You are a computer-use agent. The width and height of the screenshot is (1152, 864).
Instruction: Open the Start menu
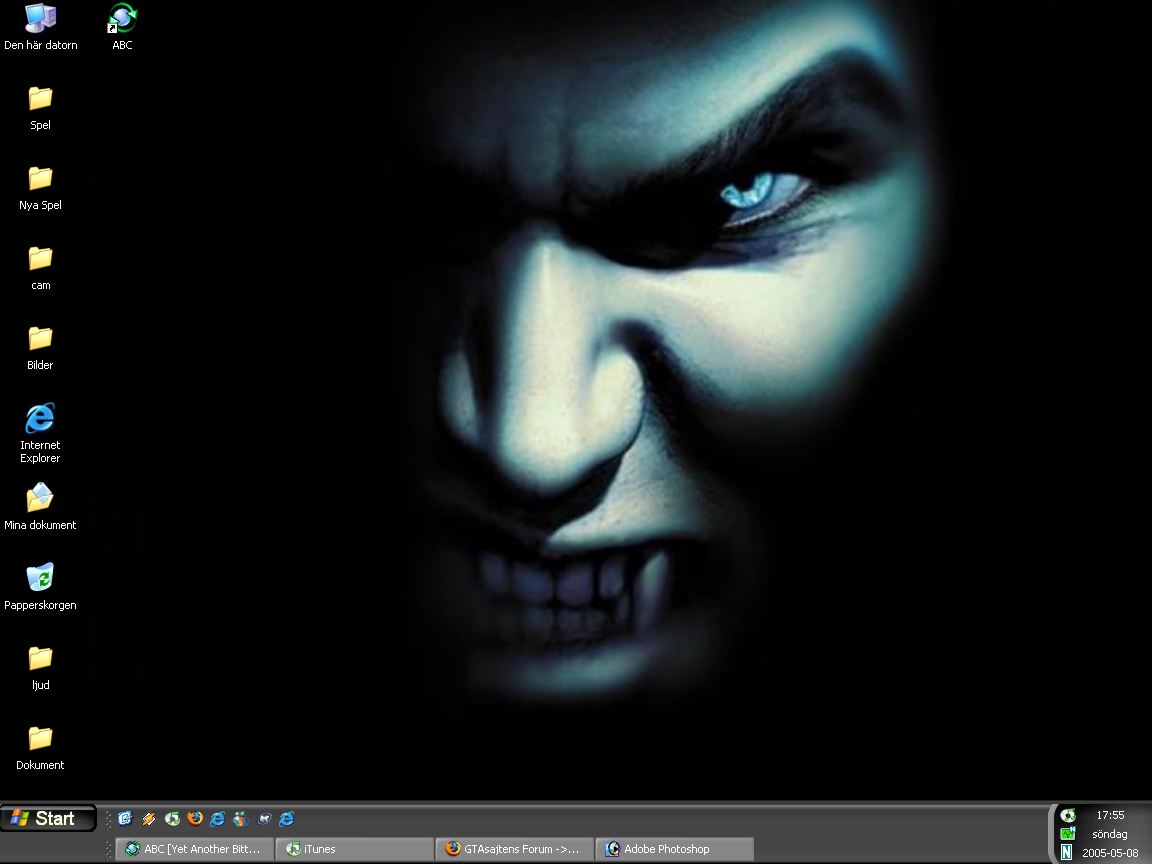tap(48, 818)
